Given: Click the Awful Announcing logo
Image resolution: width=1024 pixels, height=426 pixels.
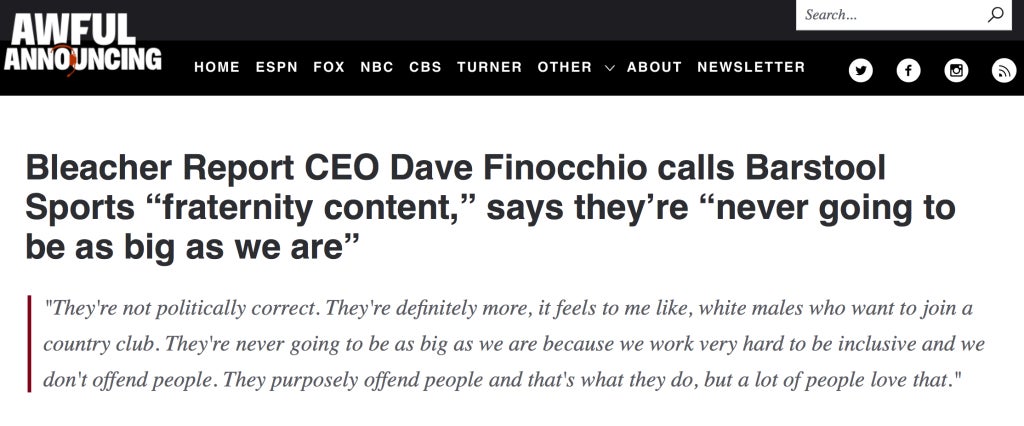Looking at the screenshot, I should [x=82, y=44].
